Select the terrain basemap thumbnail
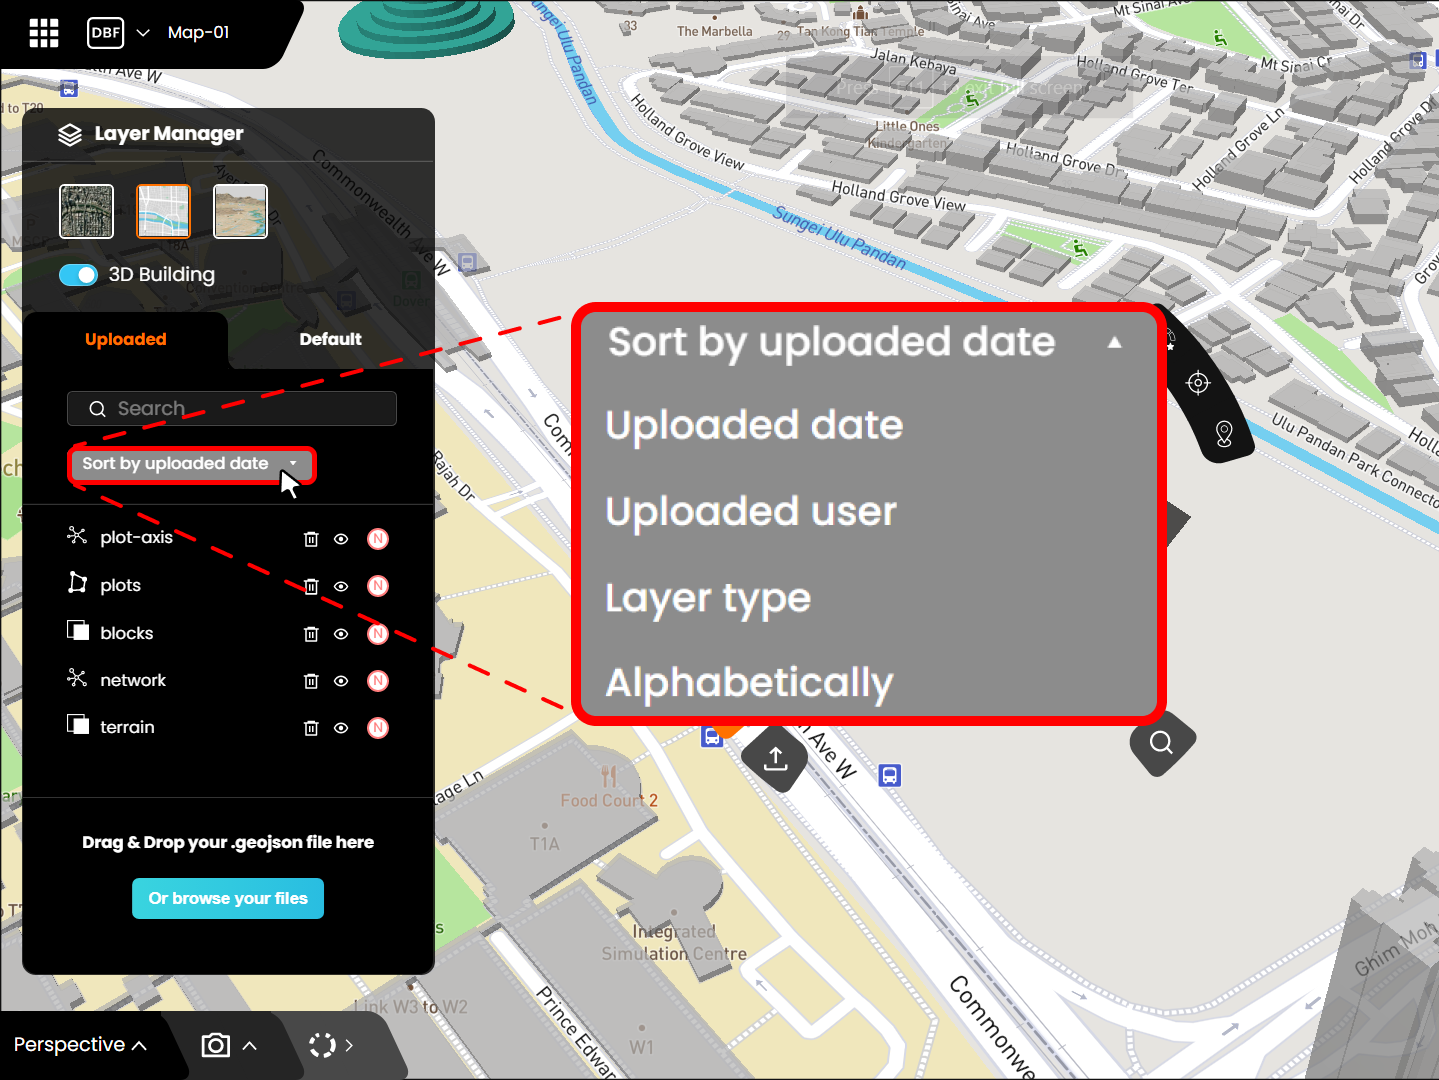Image resolution: width=1439 pixels, height=1080 pixels. pyautogui.click(x=240, y=211)
